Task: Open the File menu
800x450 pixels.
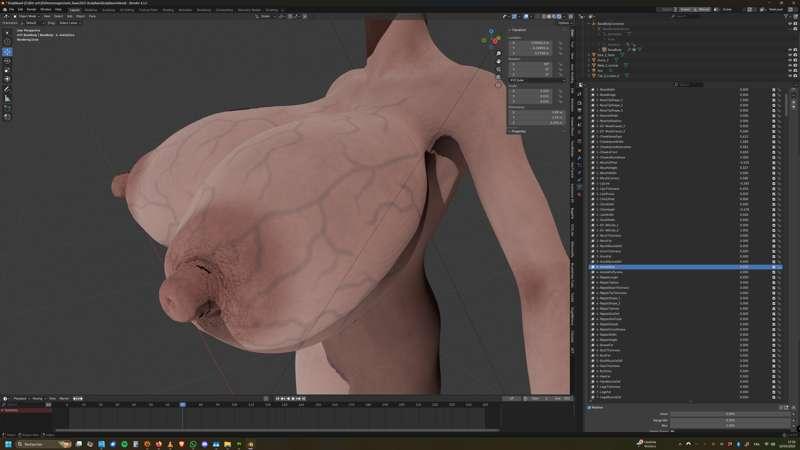Action: [11, 9]
